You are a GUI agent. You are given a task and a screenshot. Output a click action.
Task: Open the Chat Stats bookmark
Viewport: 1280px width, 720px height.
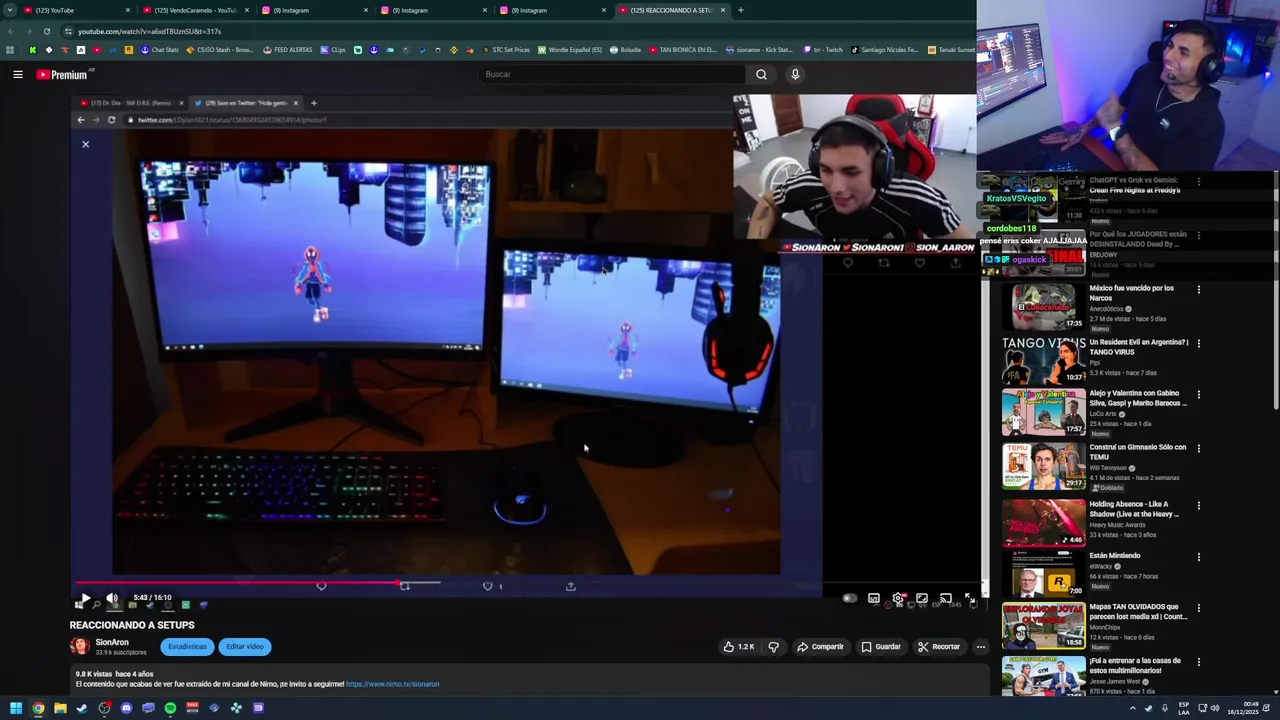pyautogui.click(x=160, y=49)
